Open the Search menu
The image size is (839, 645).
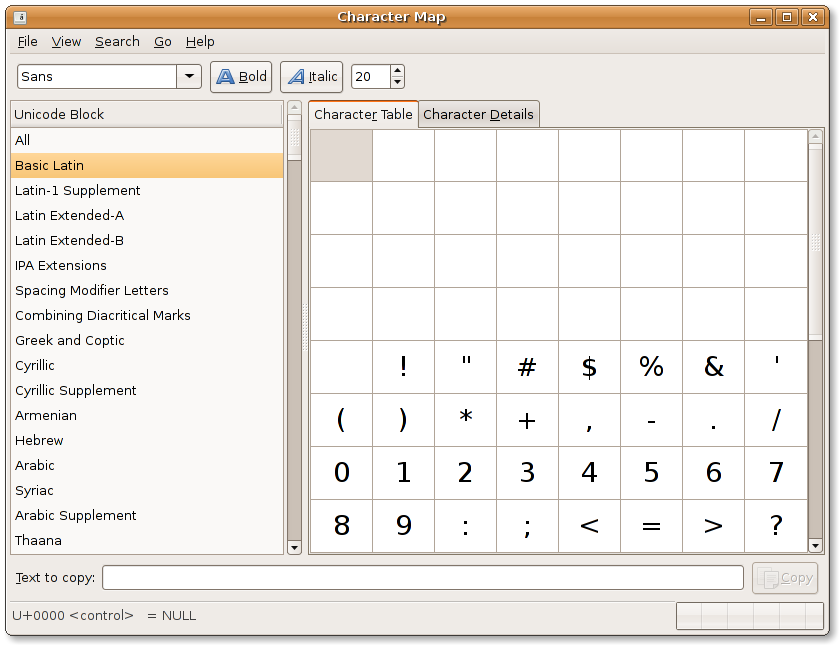coord(117,41)
